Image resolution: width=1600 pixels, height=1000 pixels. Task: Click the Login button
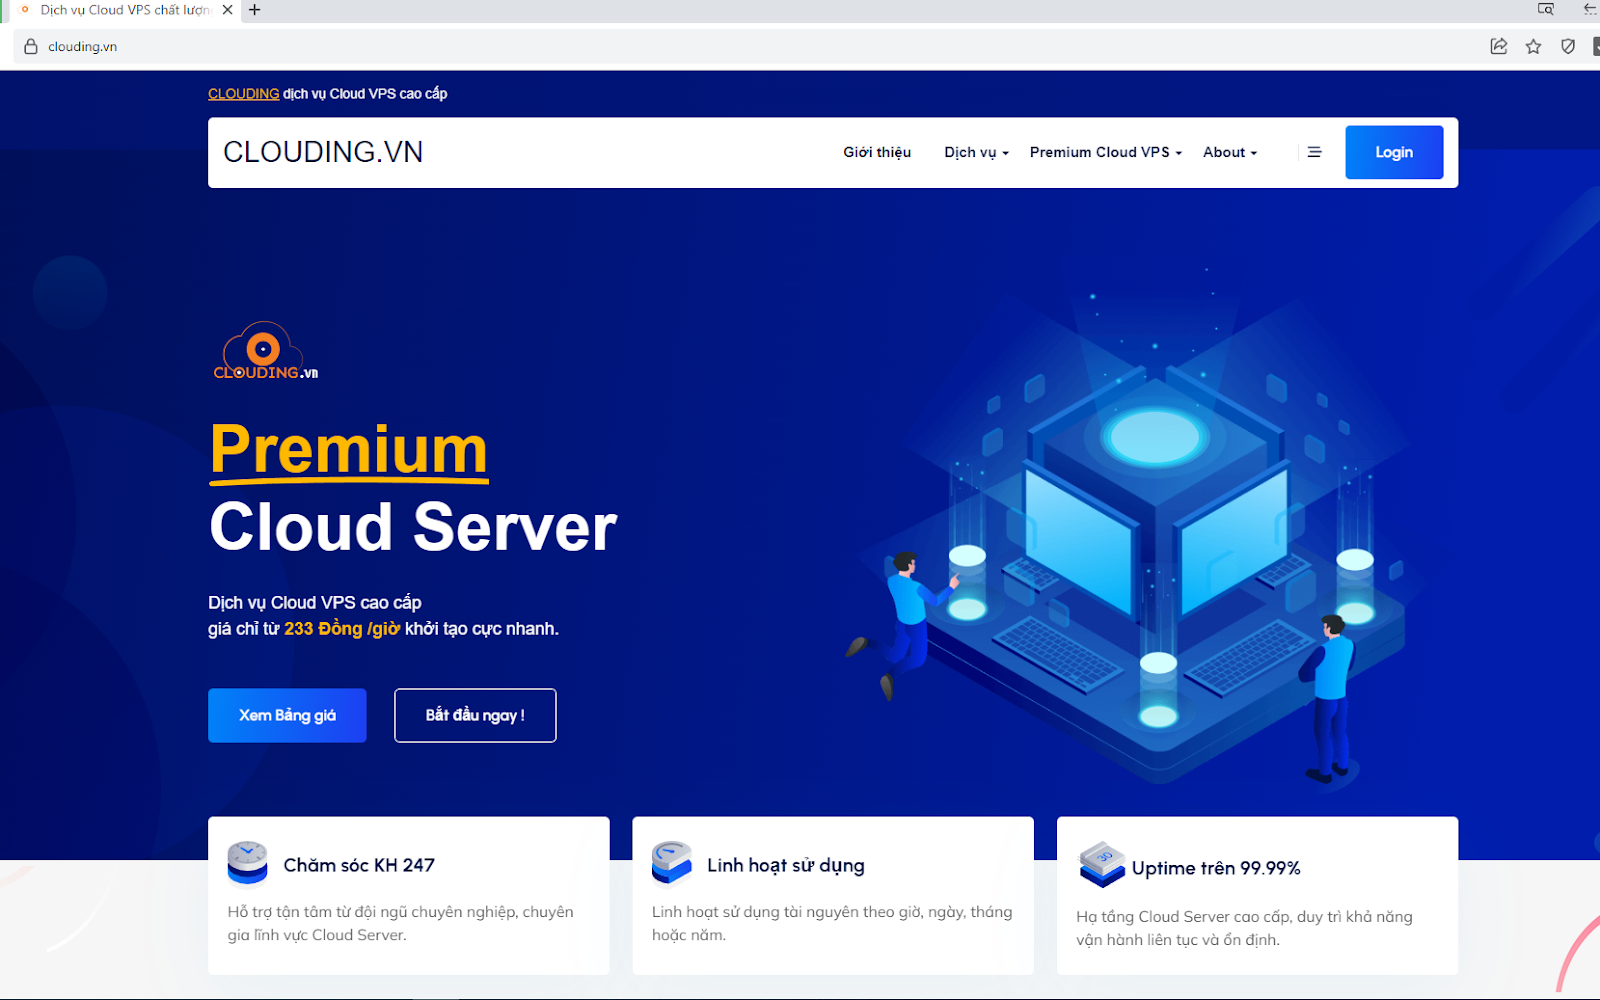pos(1394,152)
